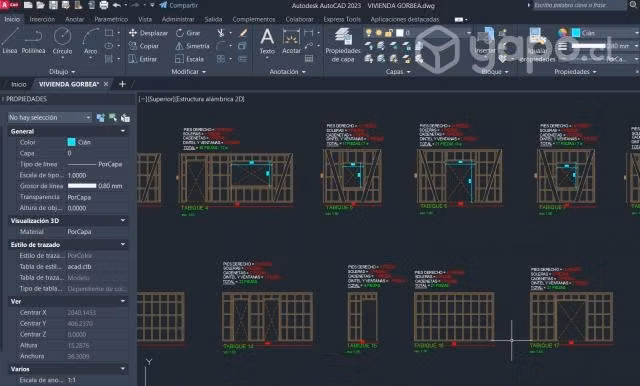This screenshot has height=386, width=640.
Task: Click the Plot printer icon
Action: coord(104,5)
